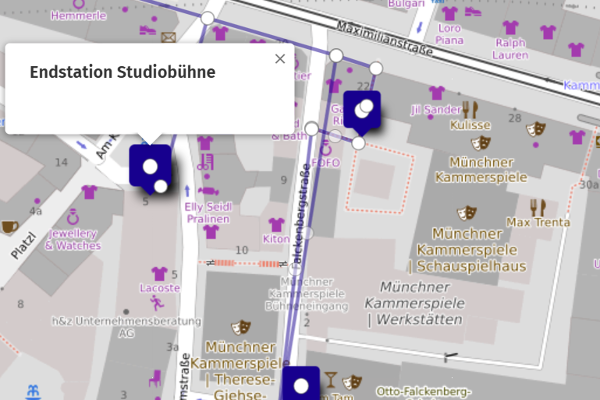Click the cocktail glass bar icon
Viewport: 600px width, 400px height.
[x=330, y=380]
